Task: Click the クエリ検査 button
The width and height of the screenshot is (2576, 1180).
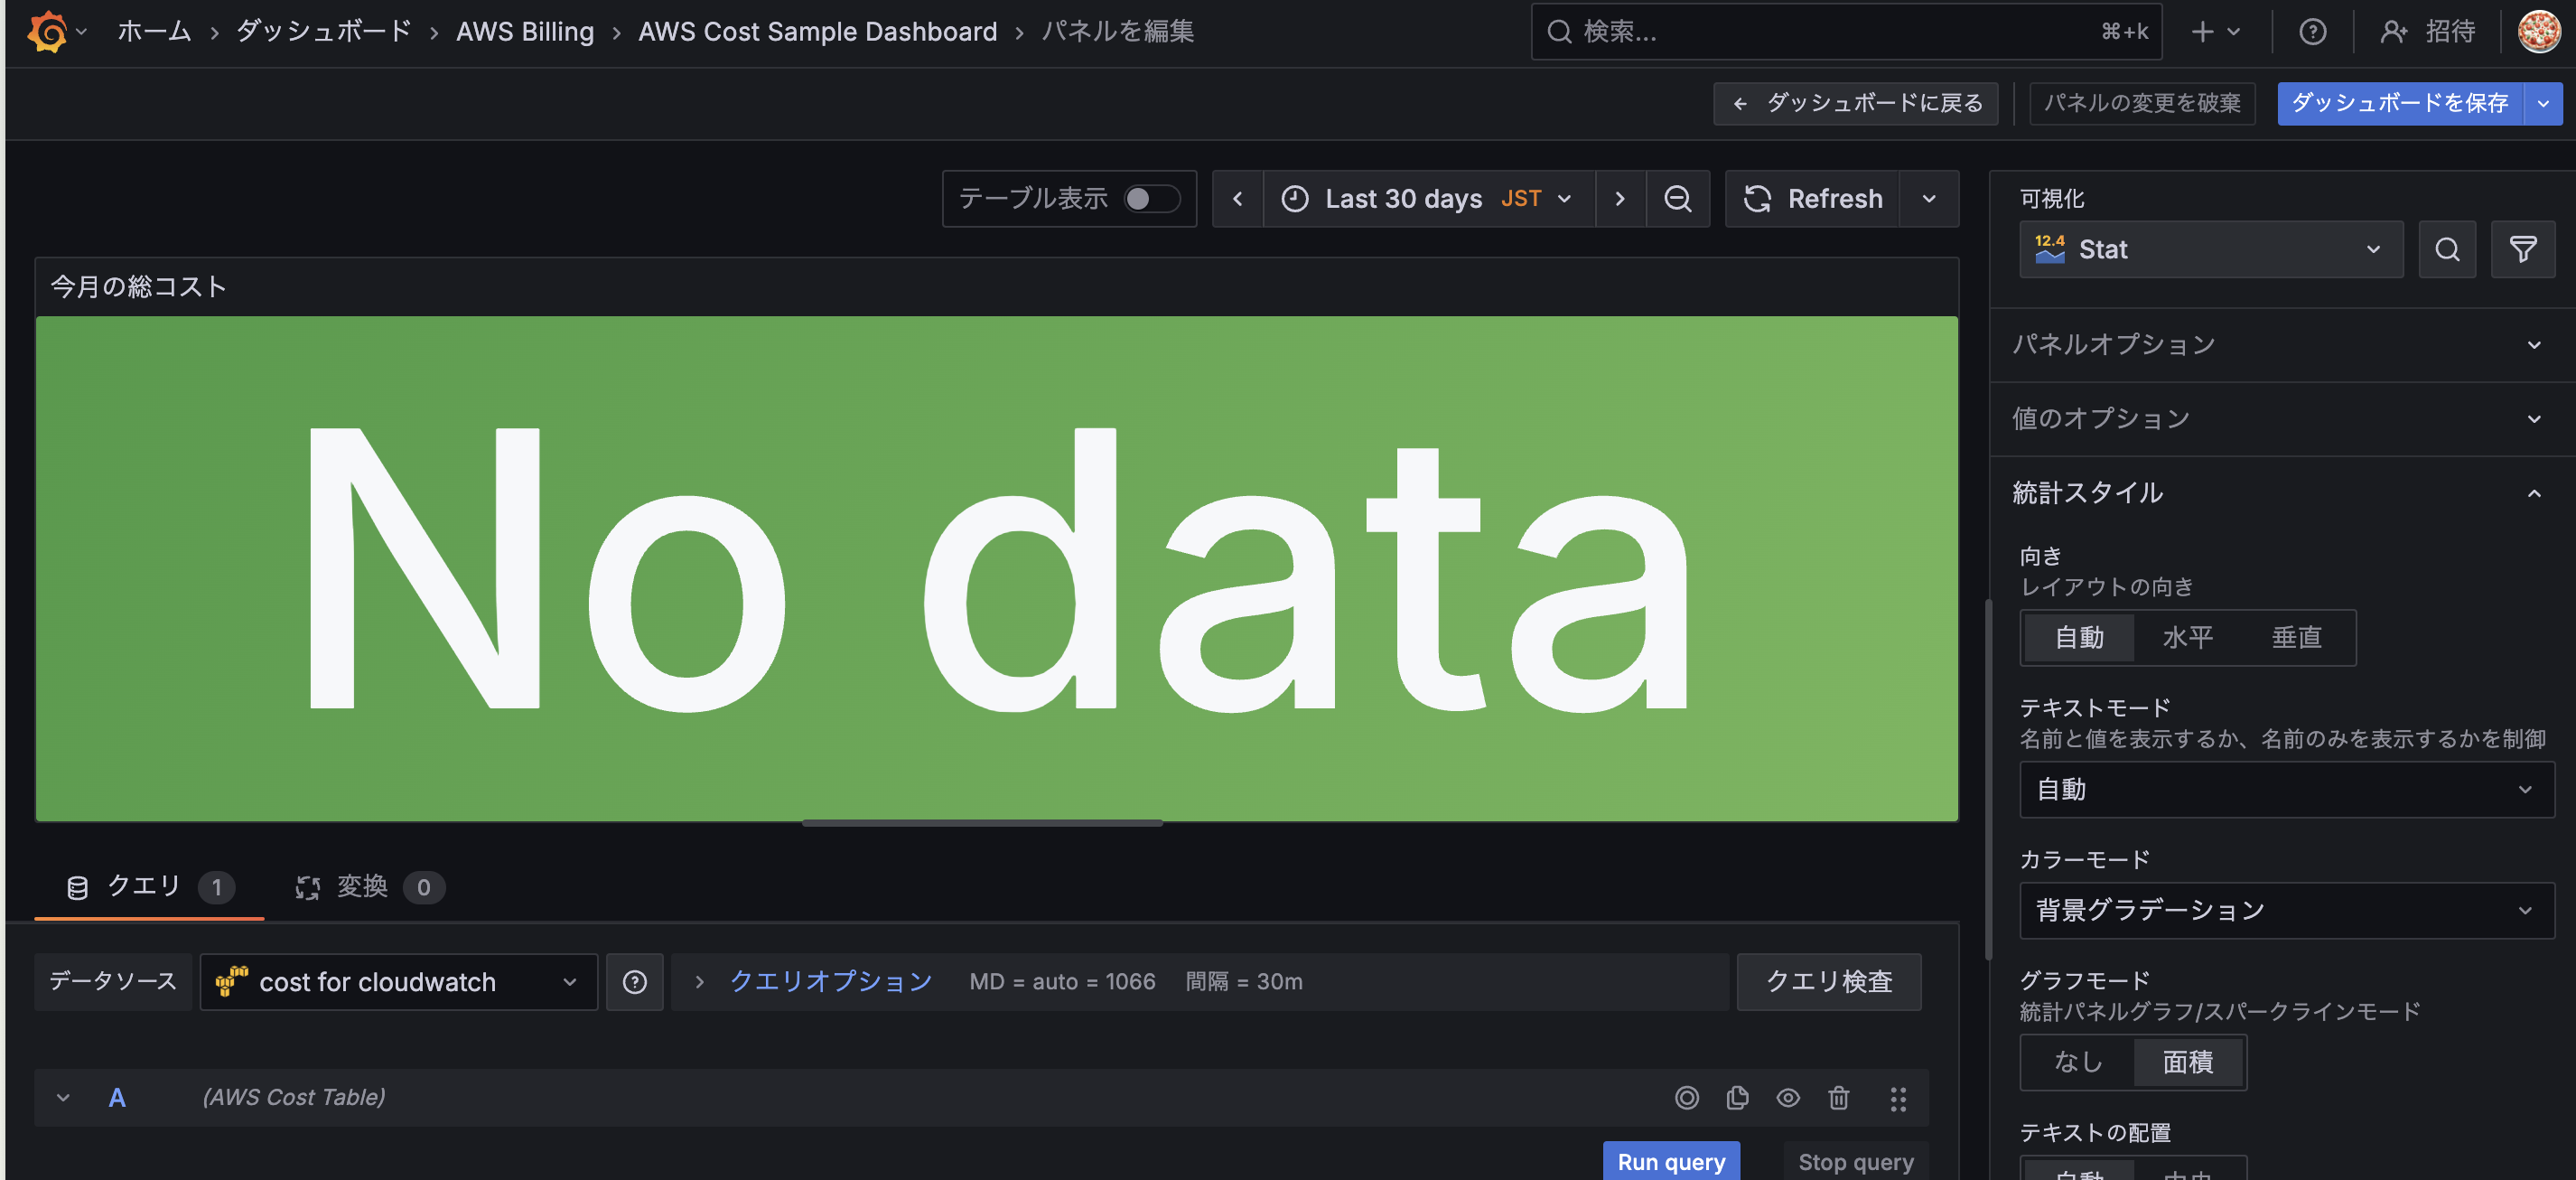Action: tap(1829, 982)
